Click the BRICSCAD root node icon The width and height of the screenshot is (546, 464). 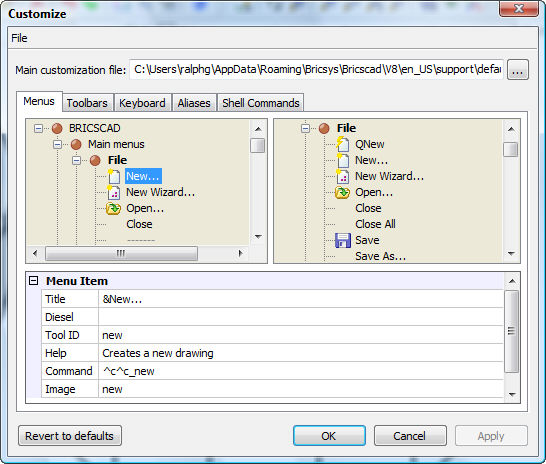(57, 128)
